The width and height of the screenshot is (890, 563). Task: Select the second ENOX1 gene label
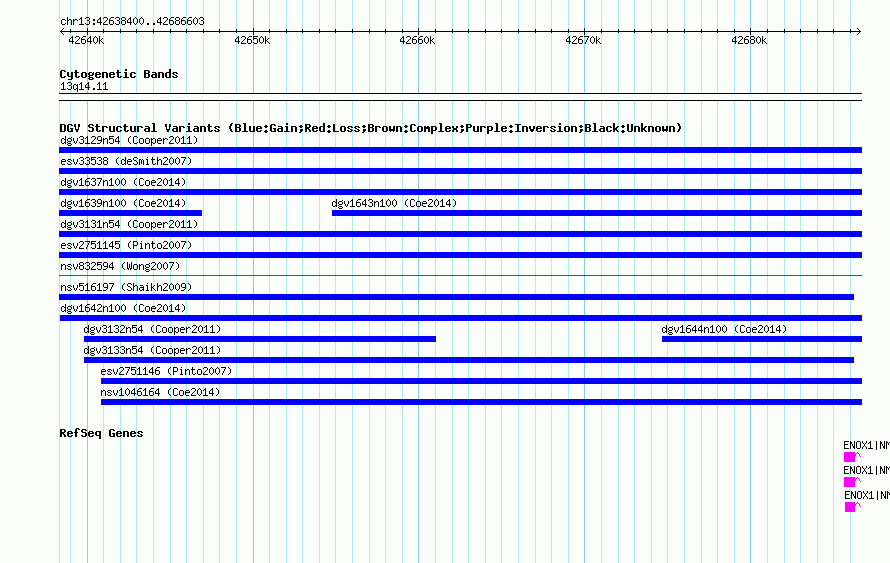(866, 470)
